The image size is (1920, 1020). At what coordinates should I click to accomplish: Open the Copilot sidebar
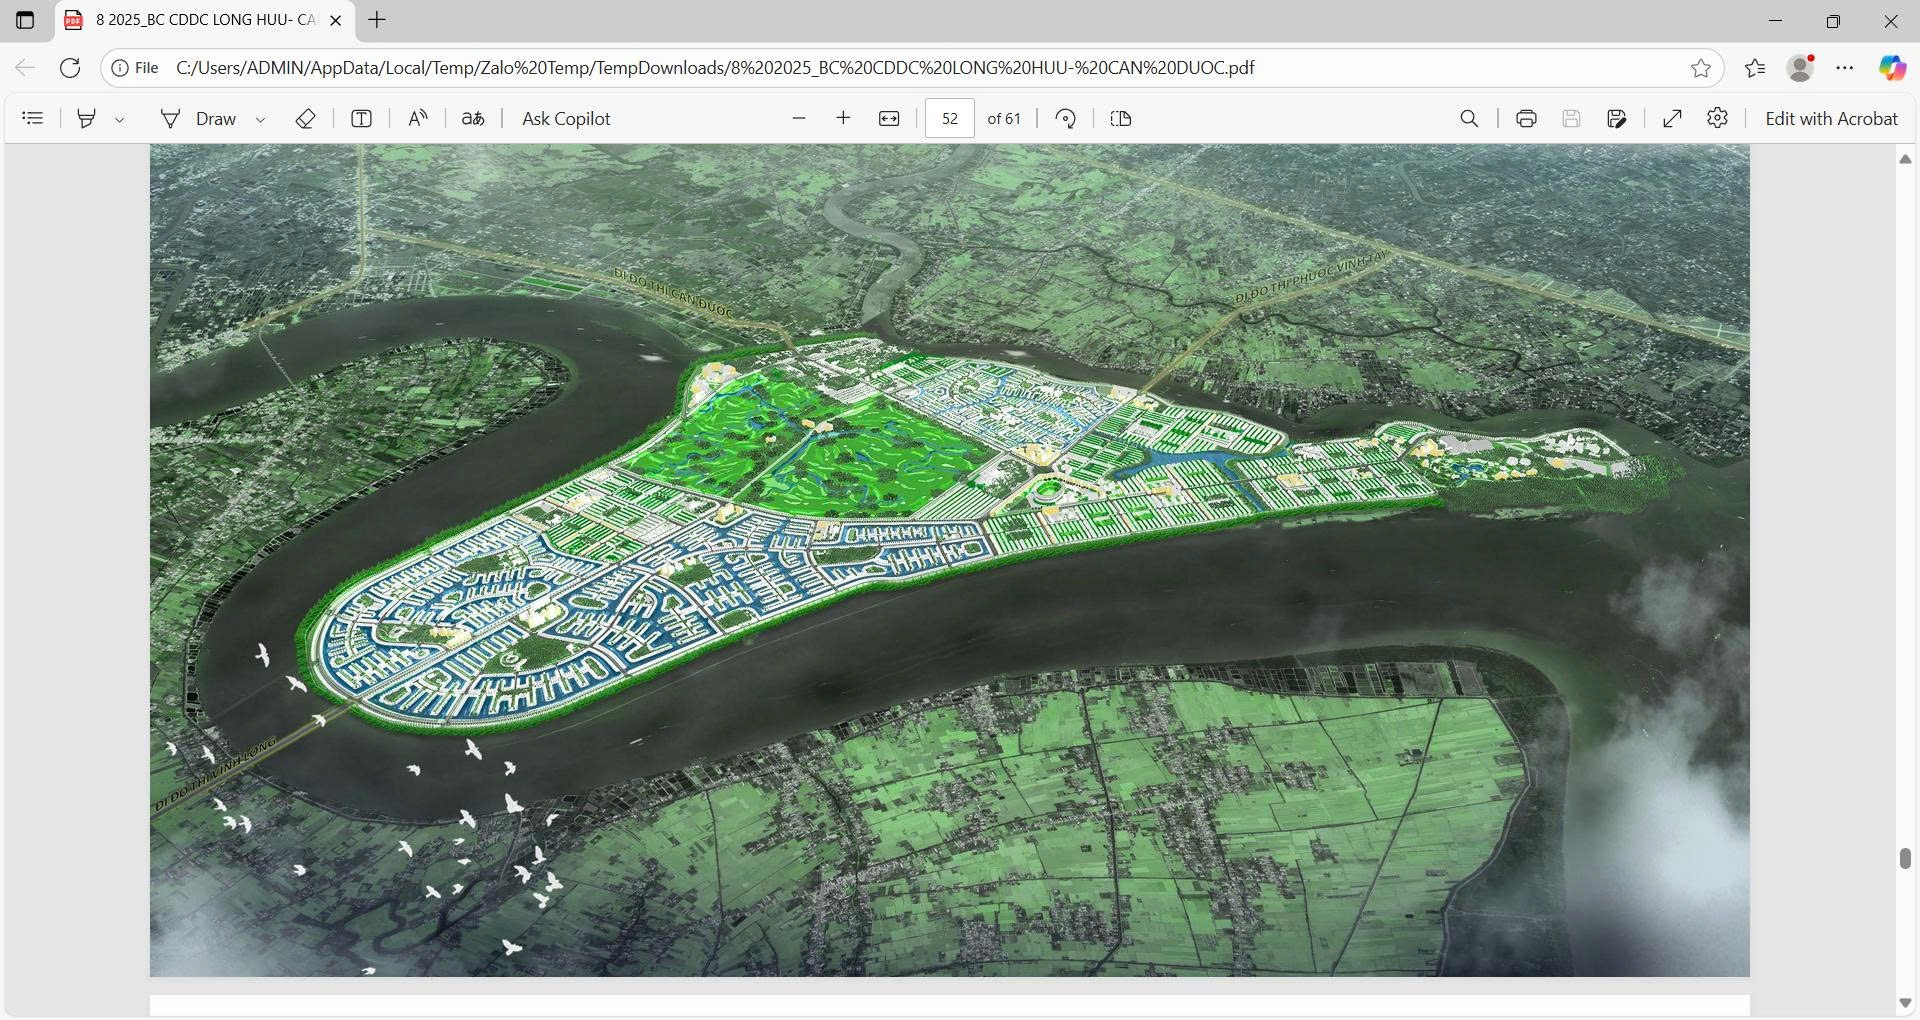click(1892, 68)
